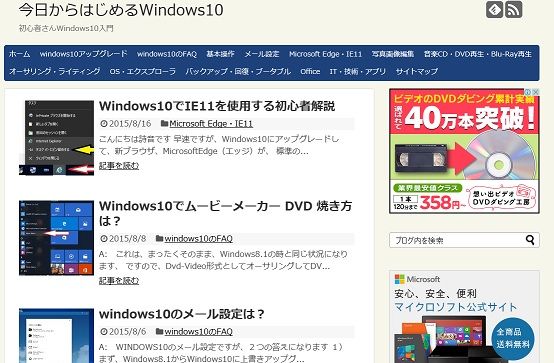
Task: Open windows10アップグレード menu item
Action: pyautogui.click(x=83, y=54)
